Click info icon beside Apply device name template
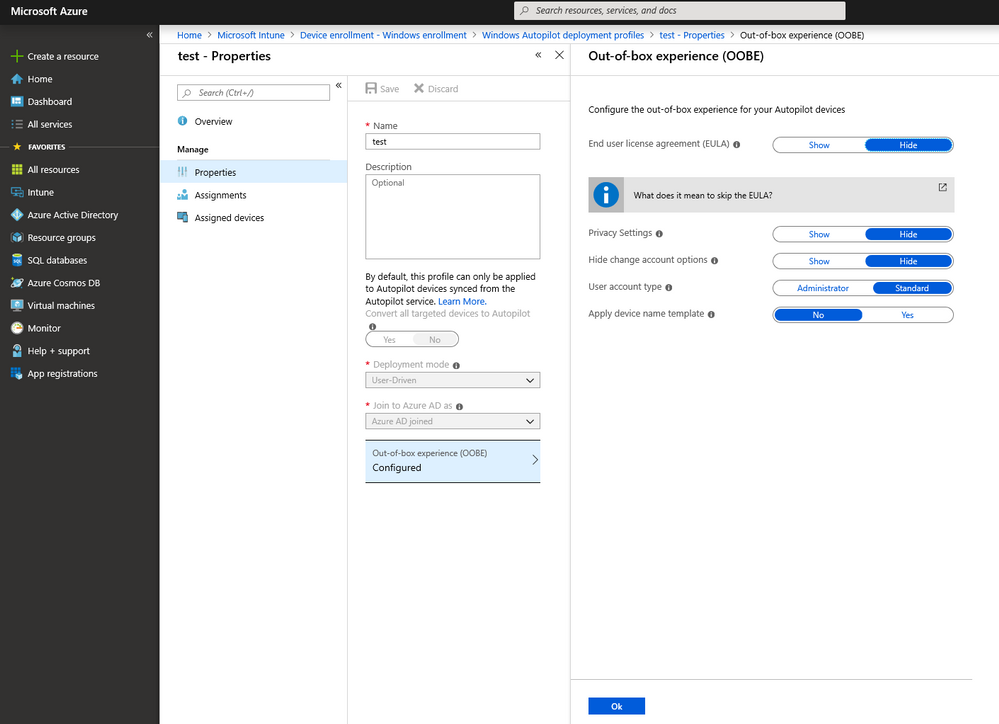The height and width of the screenshot is (724, 999). pos(711,314)
